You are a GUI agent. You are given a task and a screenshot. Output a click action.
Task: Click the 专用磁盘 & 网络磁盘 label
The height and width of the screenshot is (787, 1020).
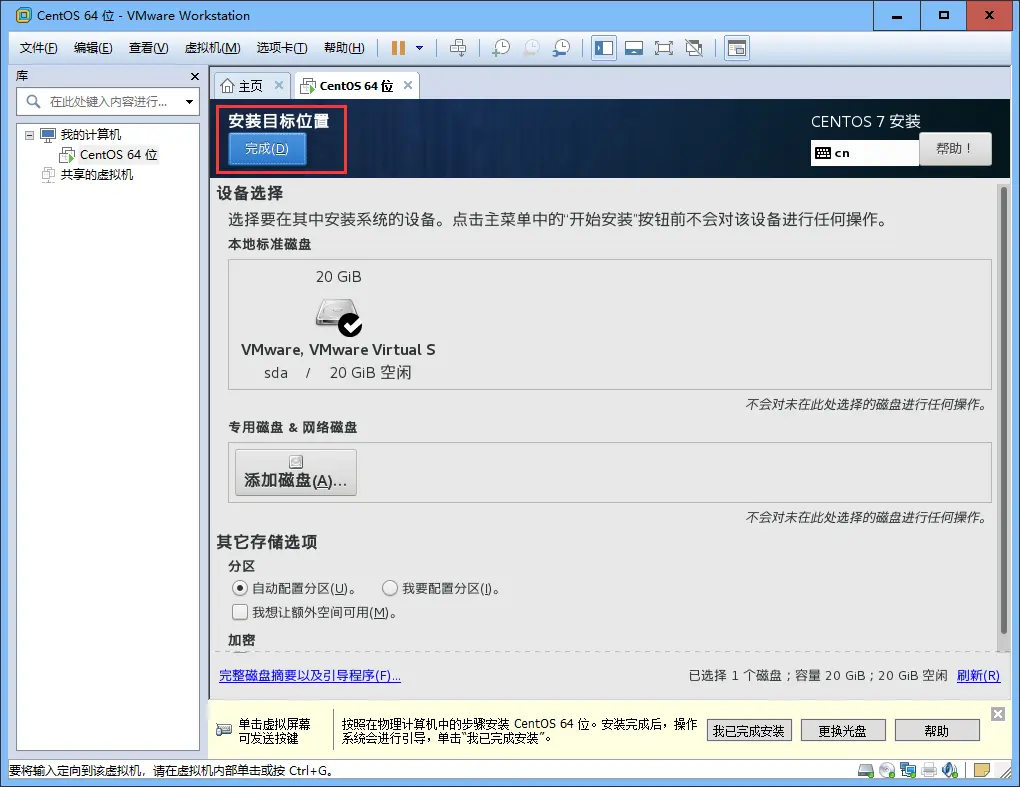(293, 427)
